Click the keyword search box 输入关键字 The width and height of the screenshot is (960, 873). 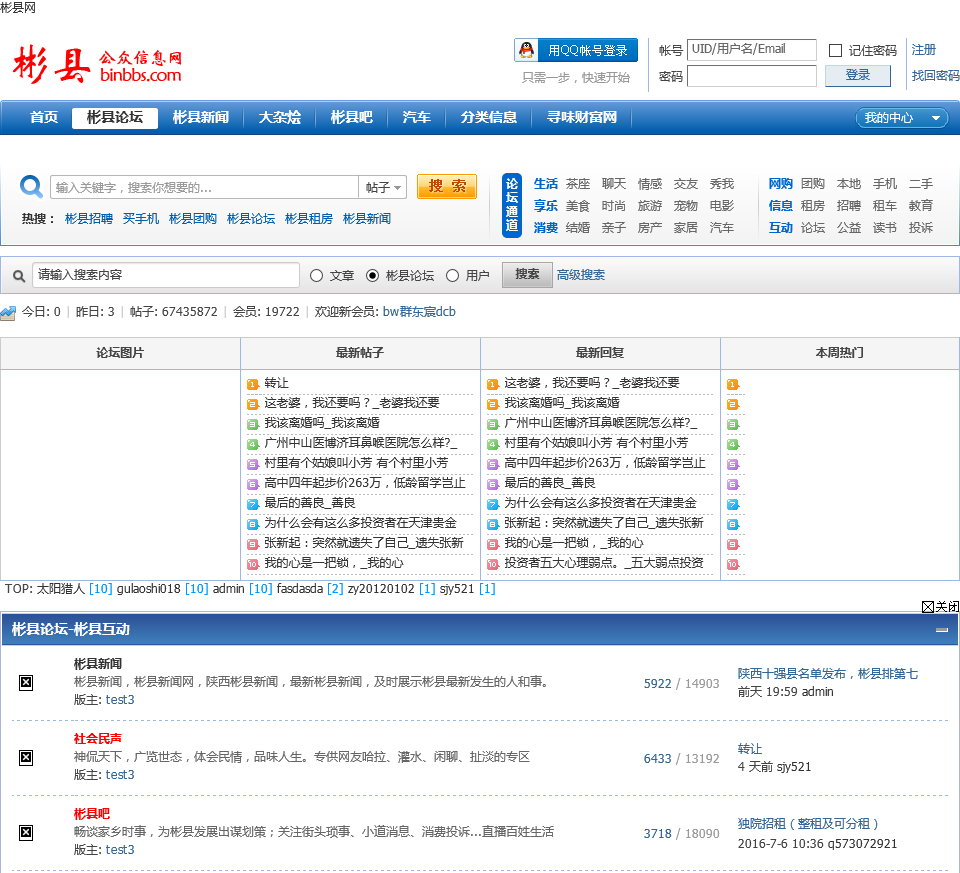pyautogui.click(x=204, y=187)
